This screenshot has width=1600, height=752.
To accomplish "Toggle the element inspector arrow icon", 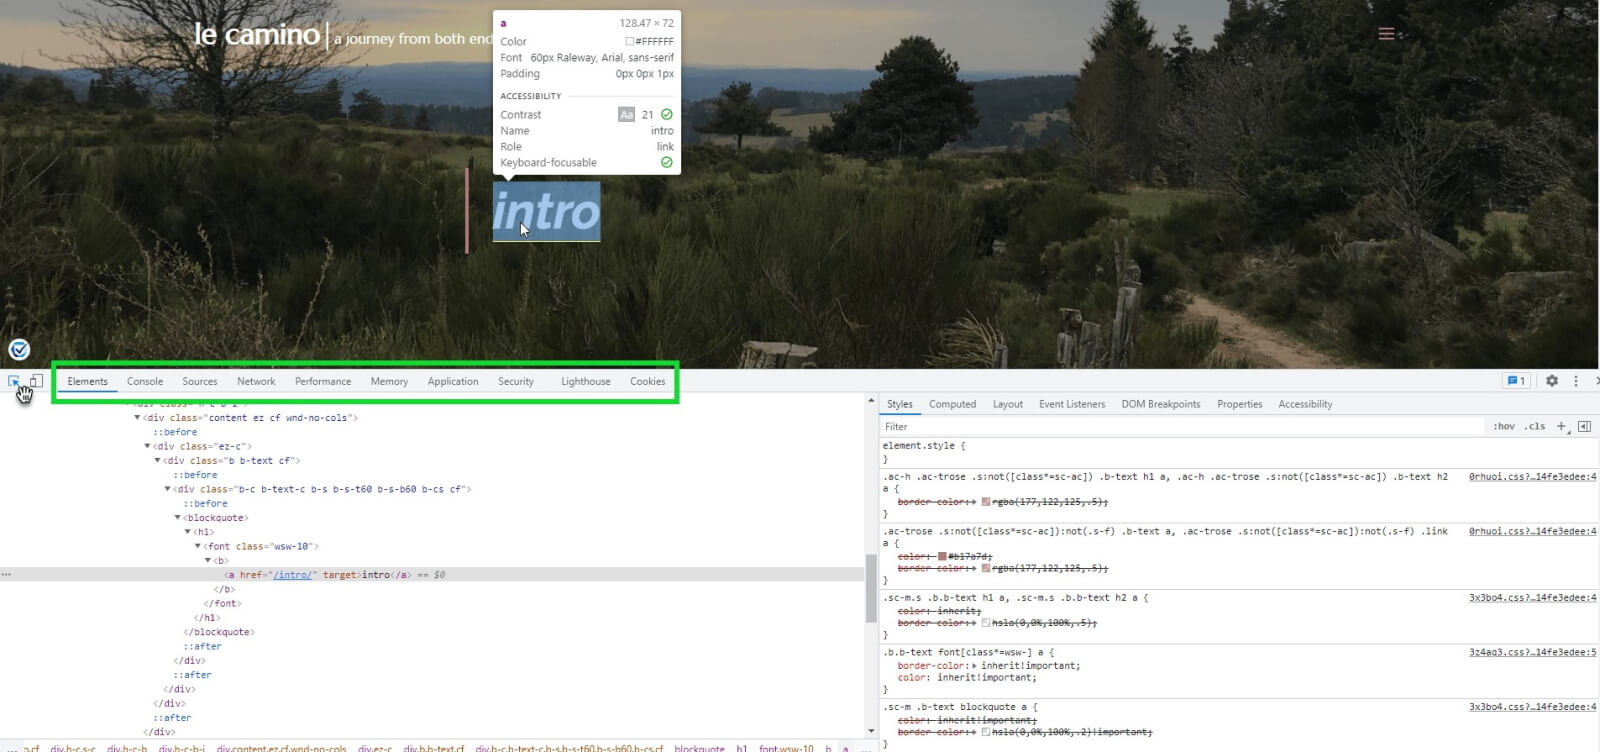I will [x=14, y=381].
